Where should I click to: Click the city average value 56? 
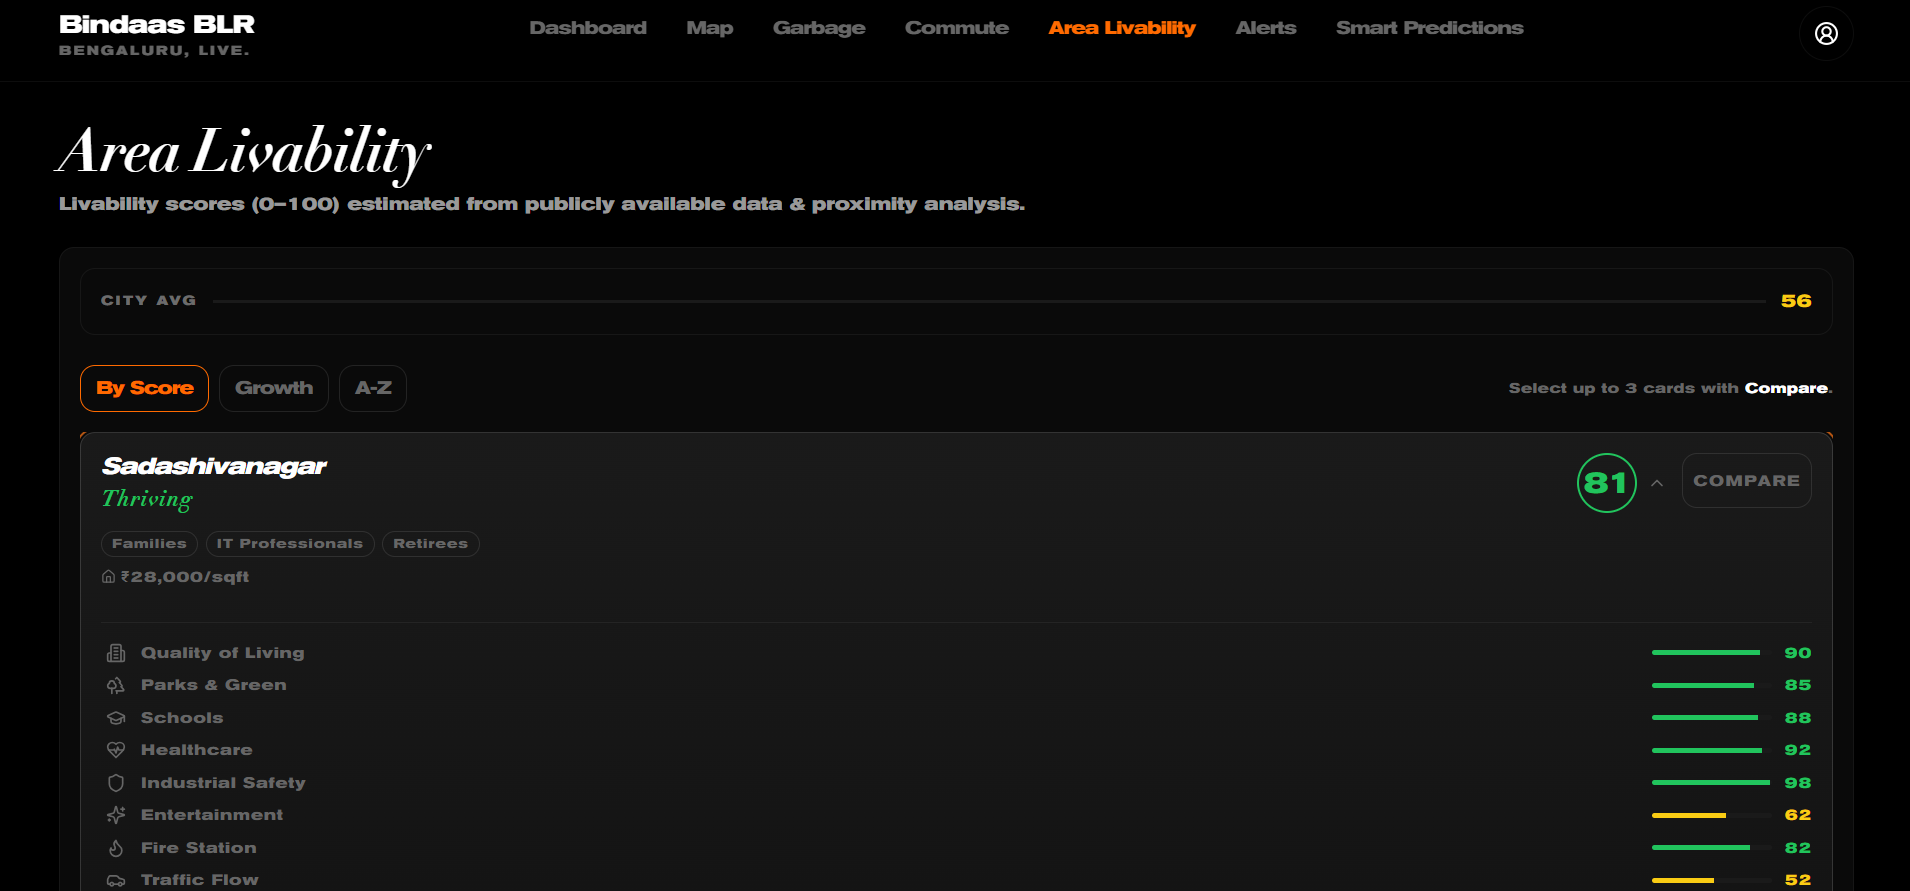(1796, 301)
